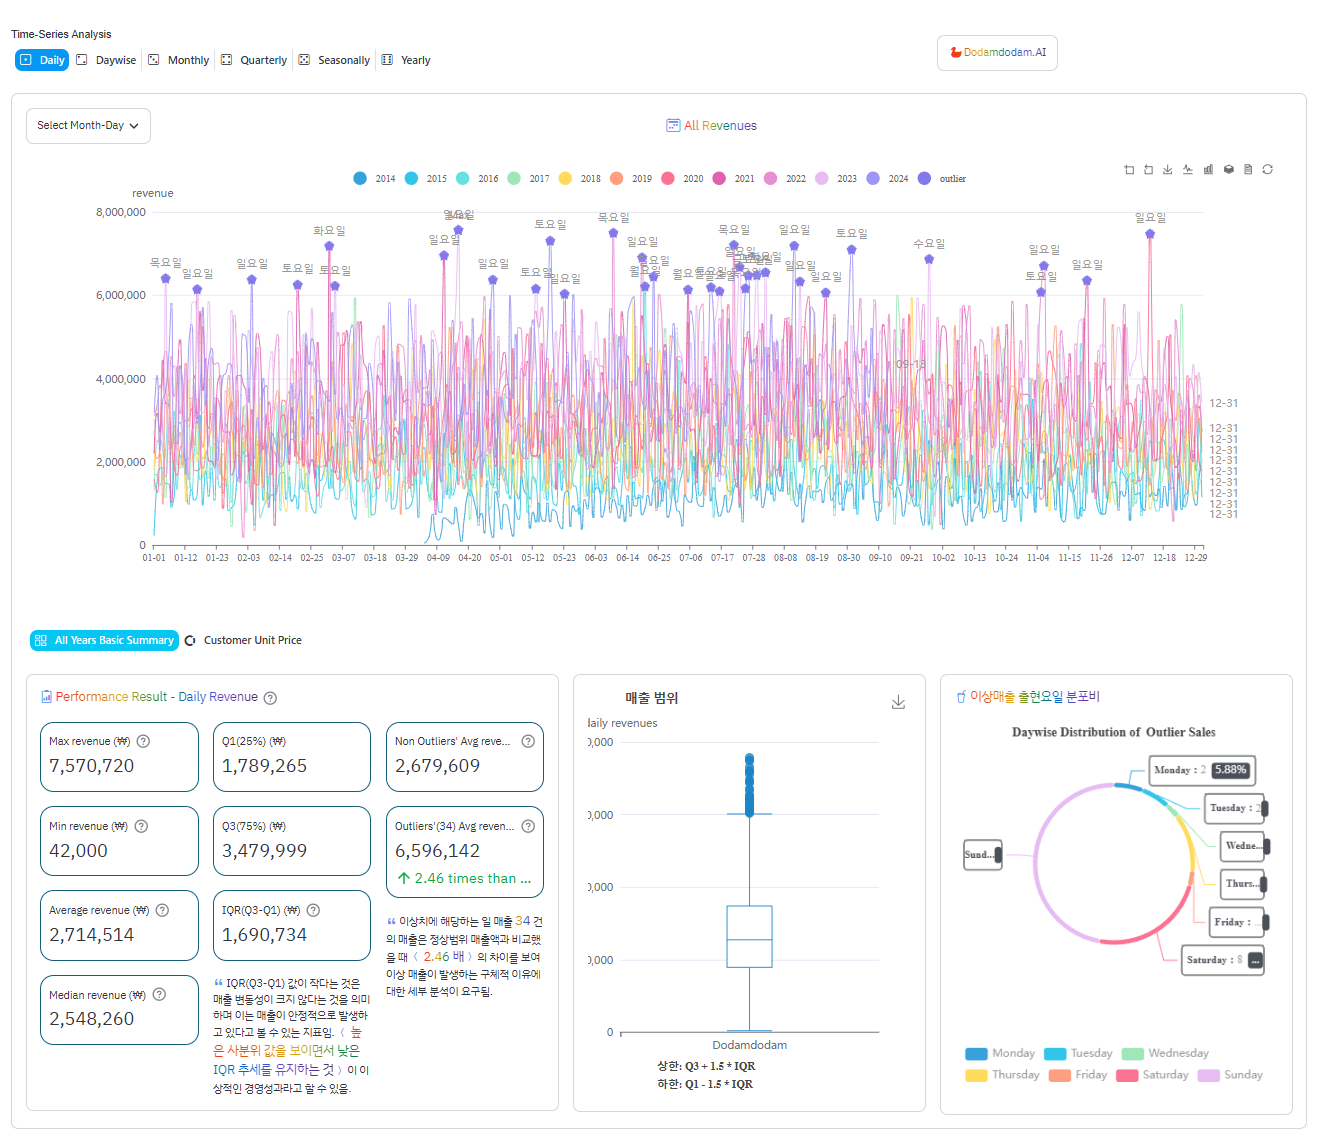This screenshot has height=1133, width=1318.
Task: Click the Saturday label box on donut chart
Action: pyautogui.click(x=1222, y=960)
